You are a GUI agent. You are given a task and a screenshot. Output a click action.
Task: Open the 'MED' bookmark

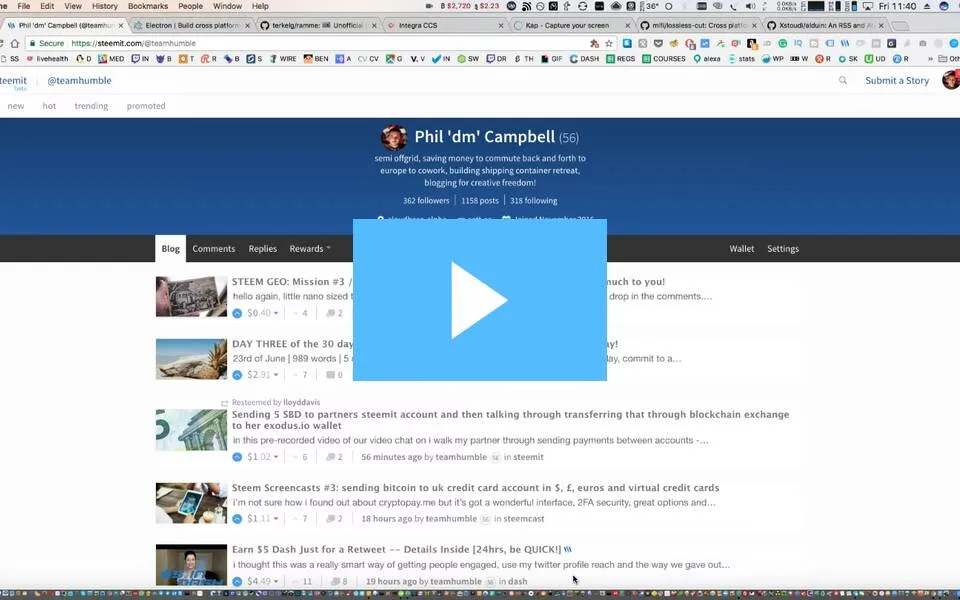point(111,59)
